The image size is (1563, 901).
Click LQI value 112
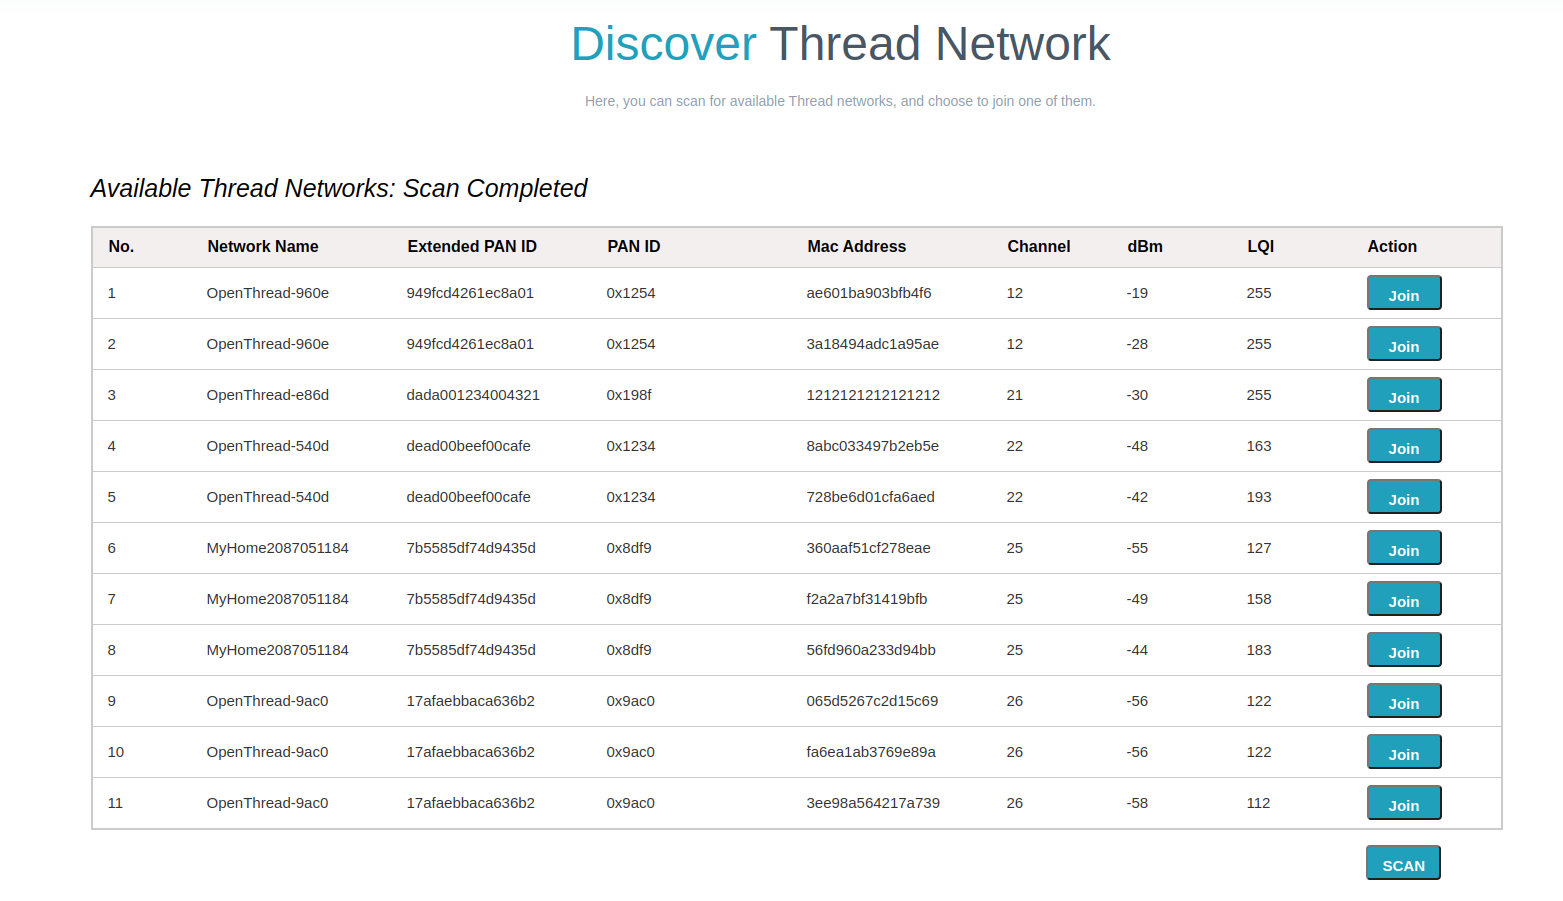[x=1258, y=803]
